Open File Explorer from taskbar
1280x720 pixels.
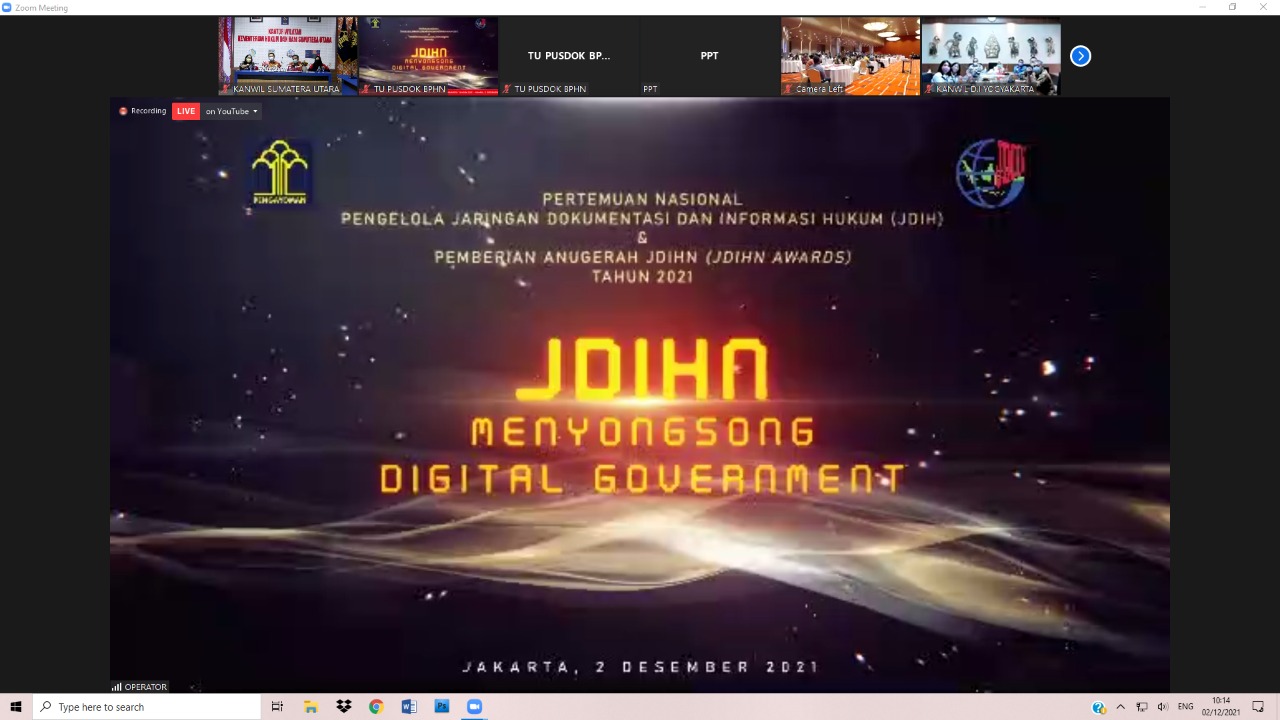(x=311, y=707)
